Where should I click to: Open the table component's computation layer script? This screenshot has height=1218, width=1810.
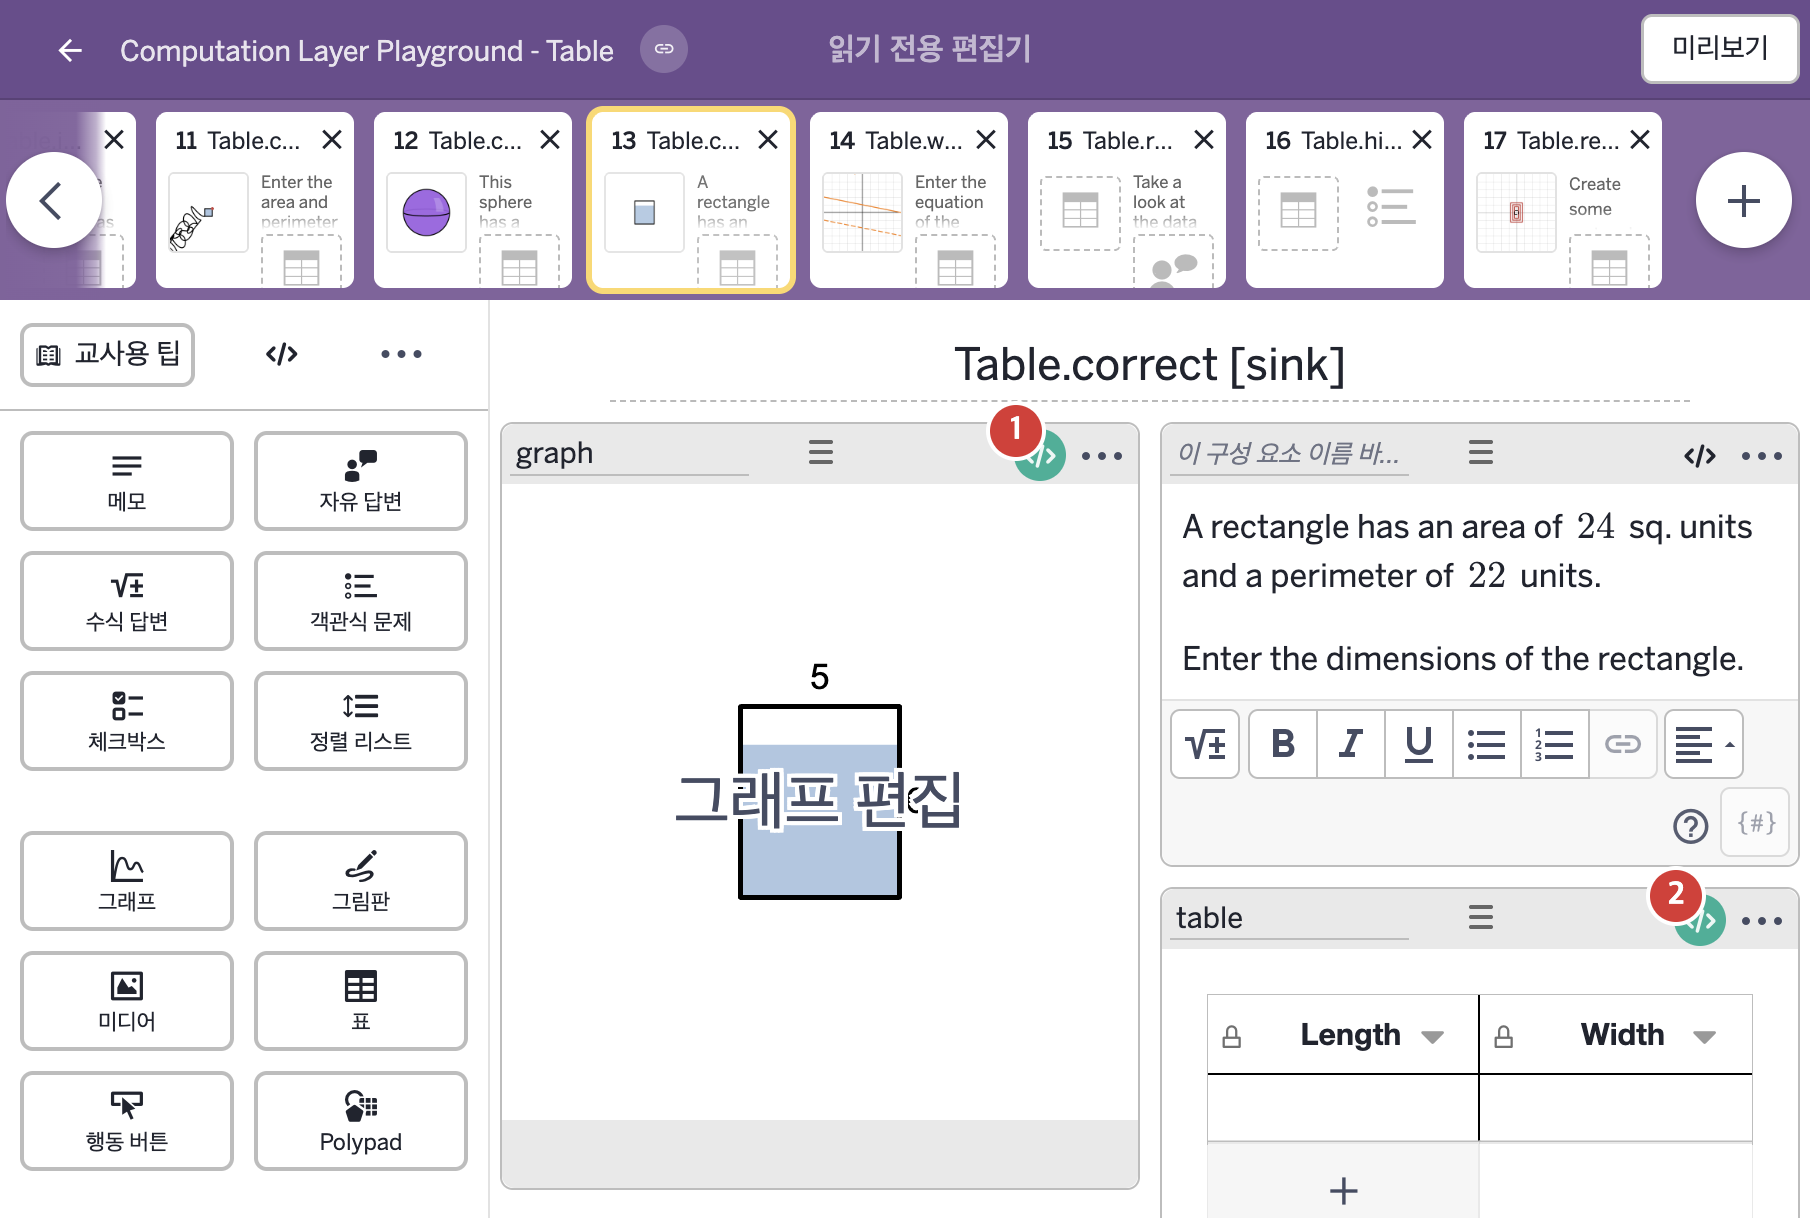click(x=1701, y=921)
